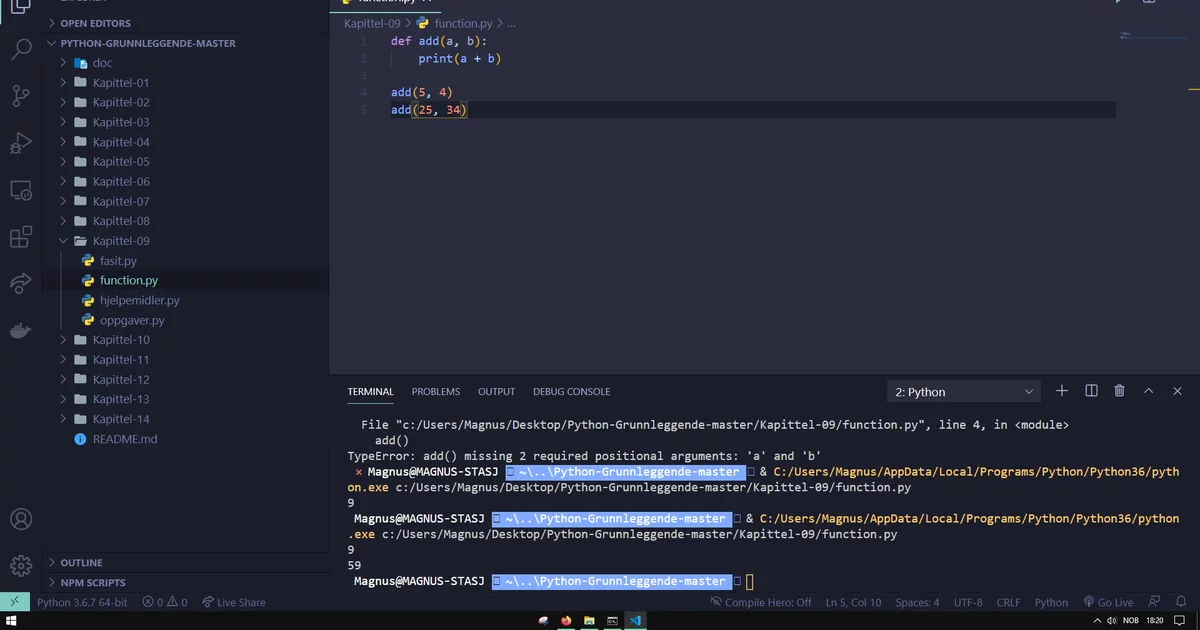Image resolution: width=1200 pixels, height=630 pixels.
Task: Open the Manage gear icon
Action: pyautogui.click(x=20, y=566)
